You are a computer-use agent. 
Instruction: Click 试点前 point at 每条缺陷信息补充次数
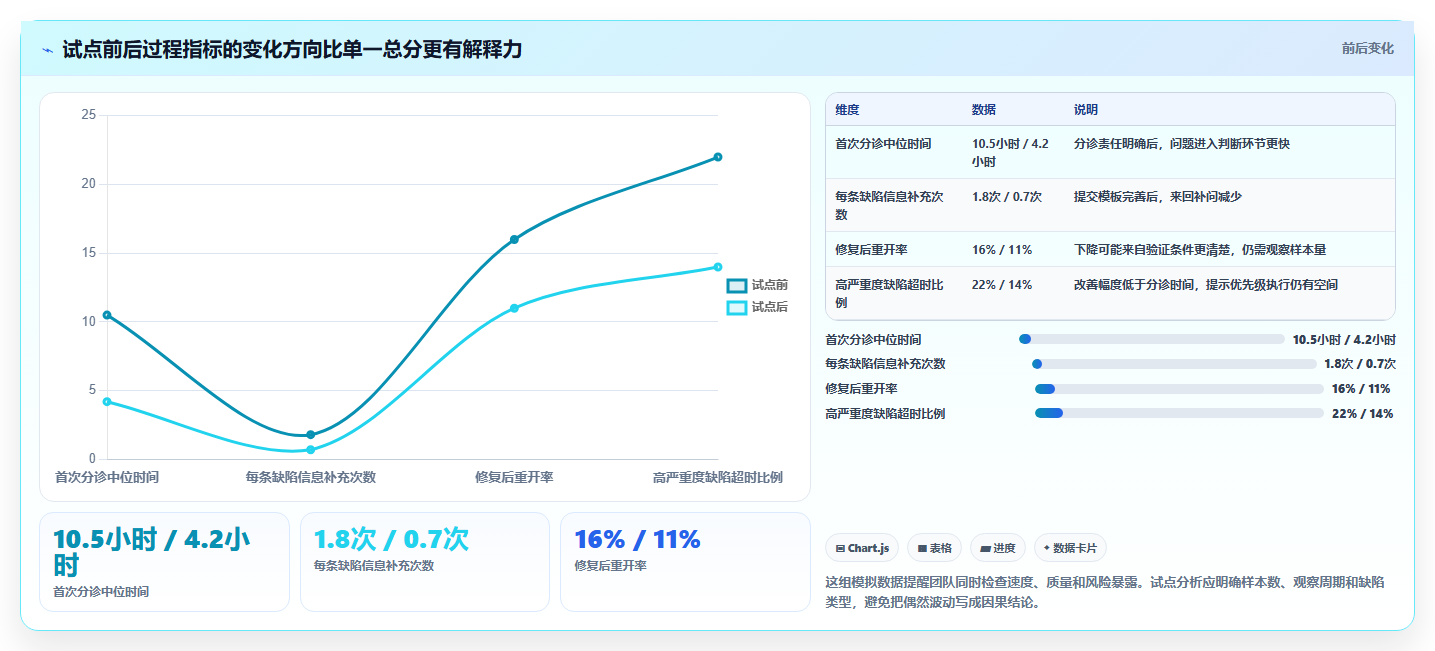click(x=311, y=435)
